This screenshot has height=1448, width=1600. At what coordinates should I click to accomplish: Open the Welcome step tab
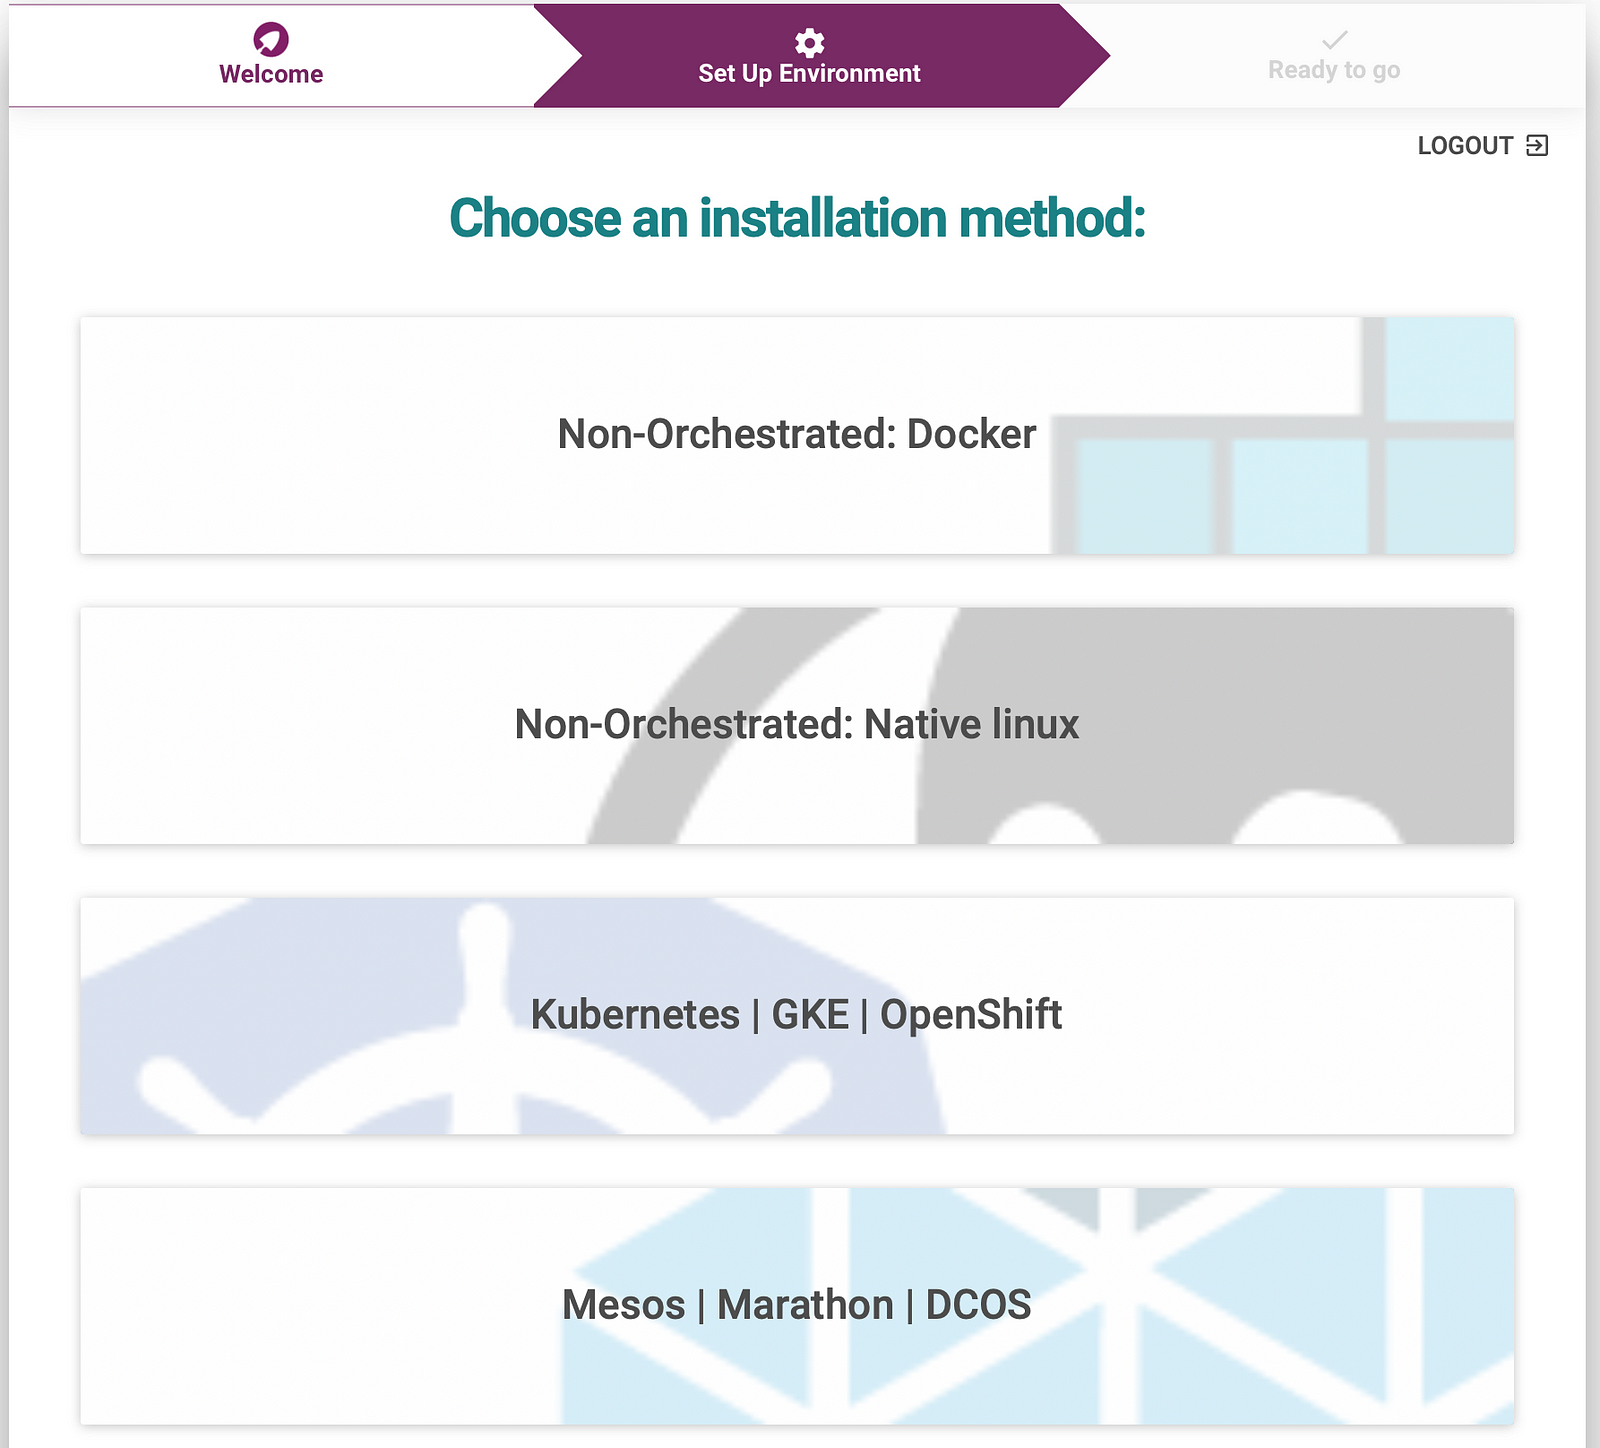coord(271,56)
